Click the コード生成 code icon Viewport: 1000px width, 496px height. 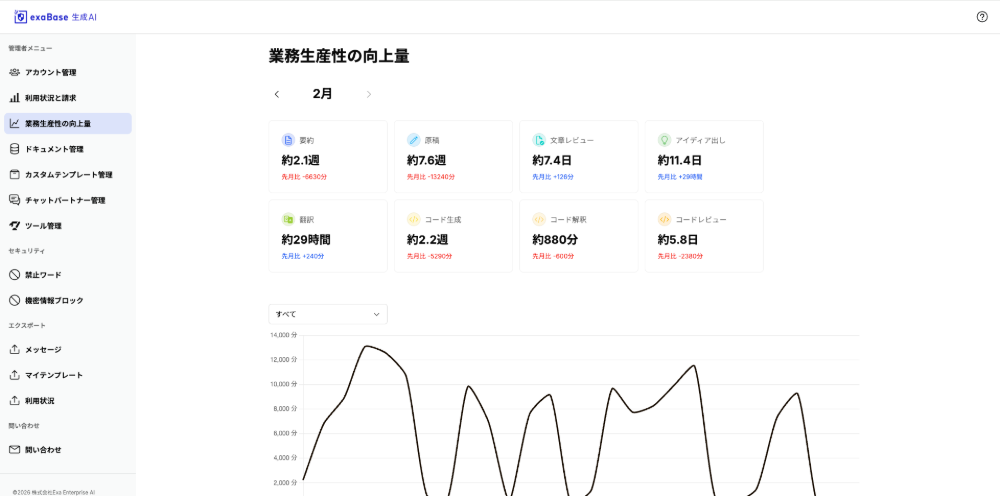[413, 219]
